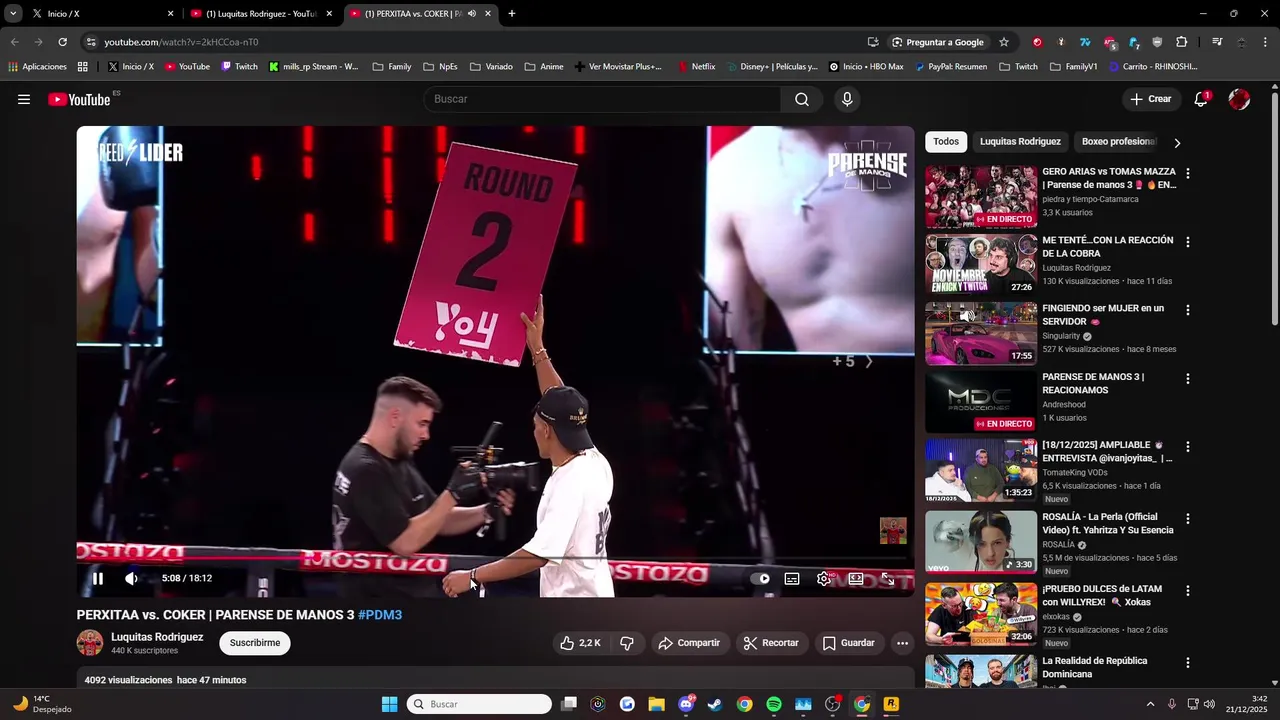Open the PayPal: Resumen bookmark
Viewport: 1280px width, 720px height.
coord(950,67)
